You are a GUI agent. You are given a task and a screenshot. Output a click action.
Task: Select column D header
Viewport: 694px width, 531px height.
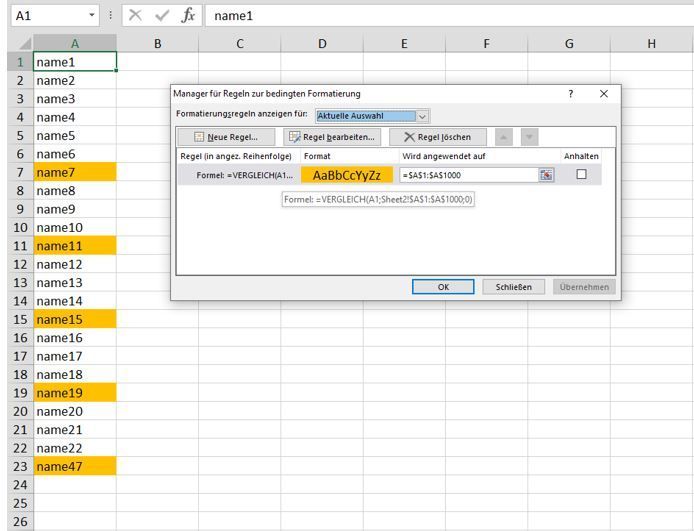click(322, 43)
